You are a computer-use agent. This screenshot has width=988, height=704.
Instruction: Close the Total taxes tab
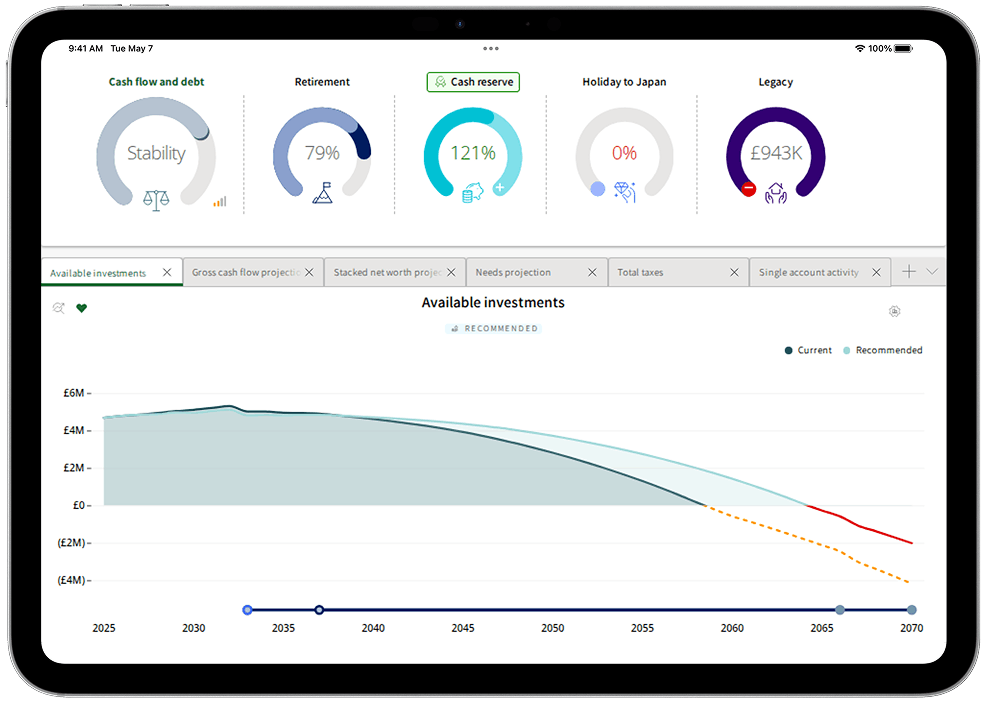(x=734, y=272)
